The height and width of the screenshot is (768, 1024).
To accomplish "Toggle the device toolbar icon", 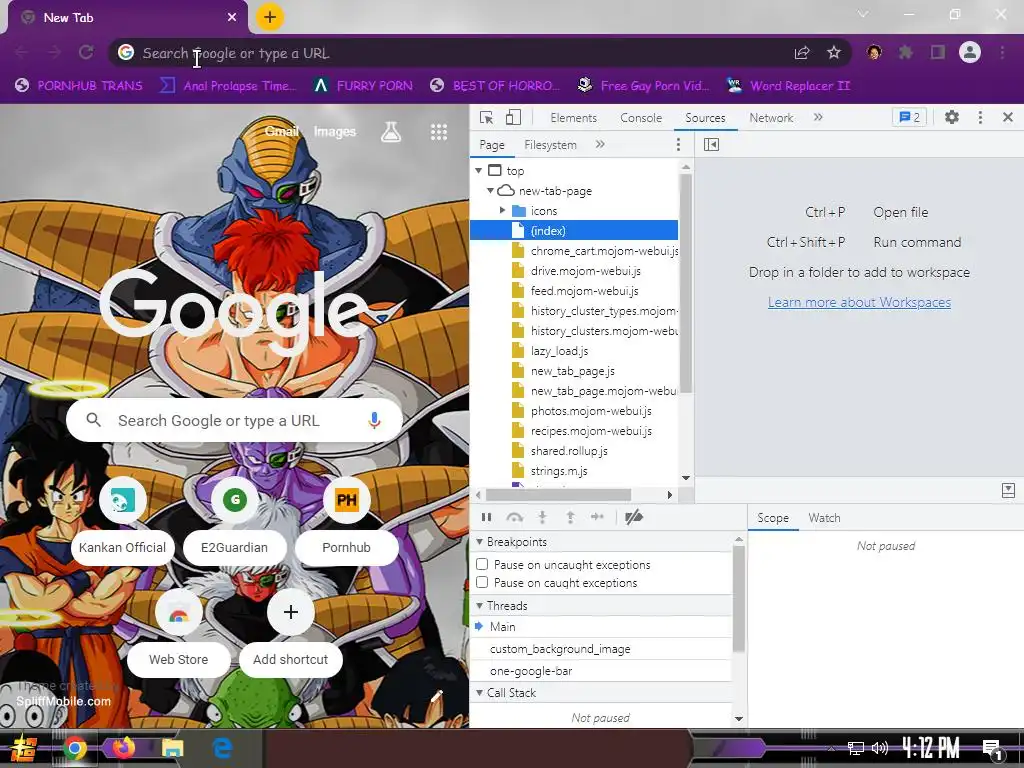I will pyautogui.click(x=513, y=118).
